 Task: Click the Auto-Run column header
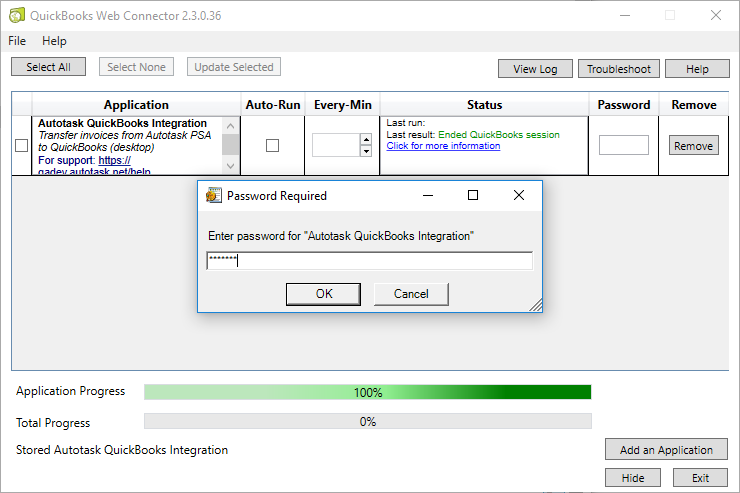(x=273, y=105)
